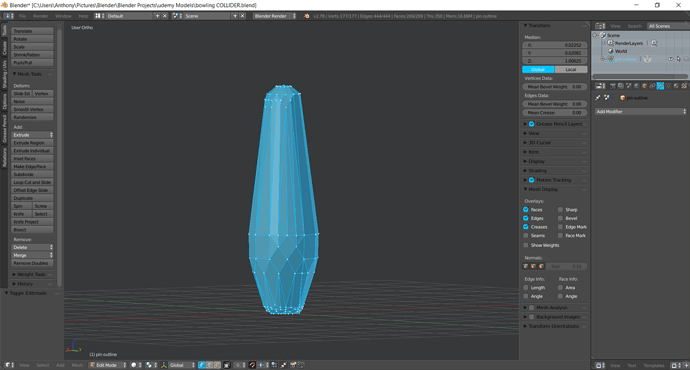
Task: Toggle pin icon in properties context
Action: pos(598,98)
